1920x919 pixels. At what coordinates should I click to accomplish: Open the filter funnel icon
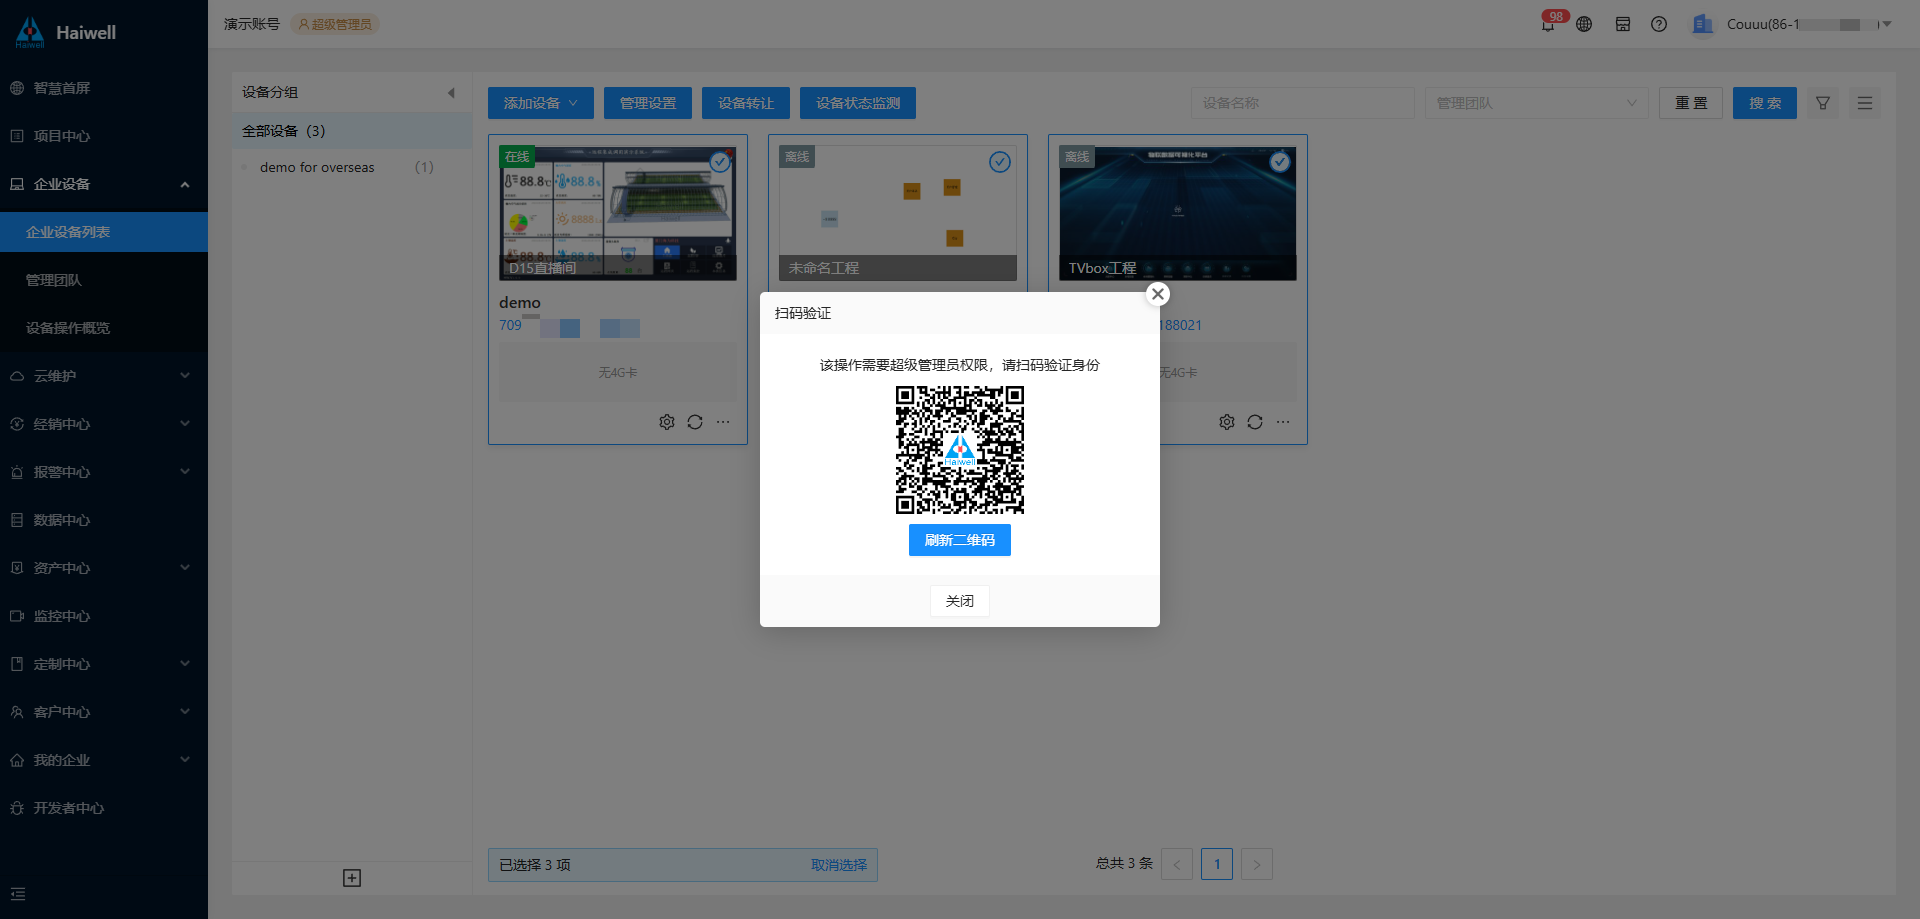(1823, 103)
